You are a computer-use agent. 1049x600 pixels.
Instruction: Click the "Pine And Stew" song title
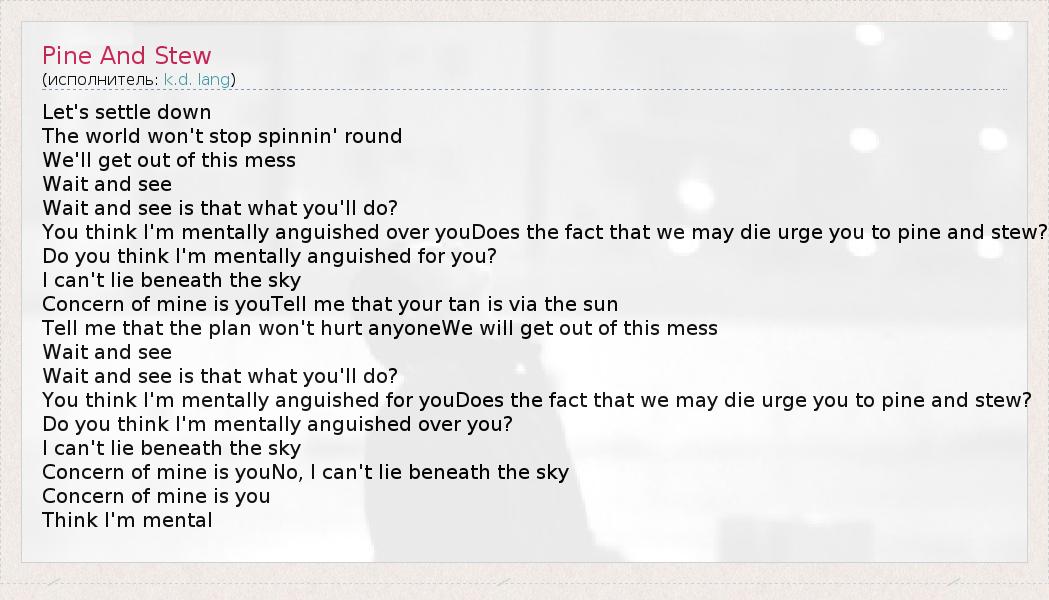pyautogui.click(x=127, y=55)
